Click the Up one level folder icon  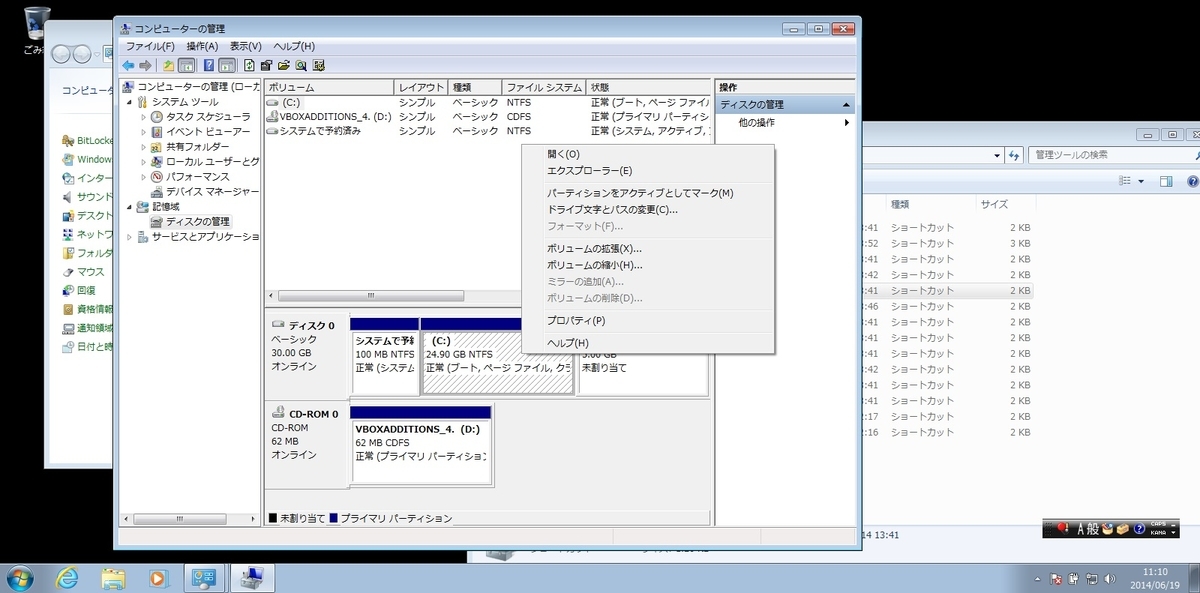click(169, 65)
